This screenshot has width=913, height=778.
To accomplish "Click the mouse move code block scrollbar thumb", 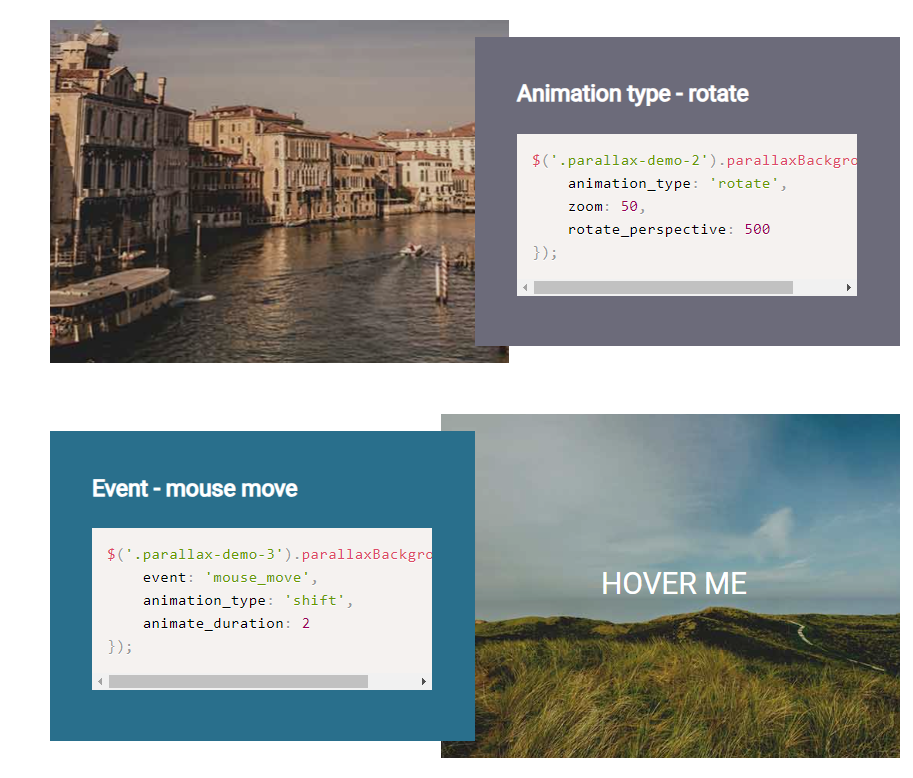I will click(x=238, y=681).
